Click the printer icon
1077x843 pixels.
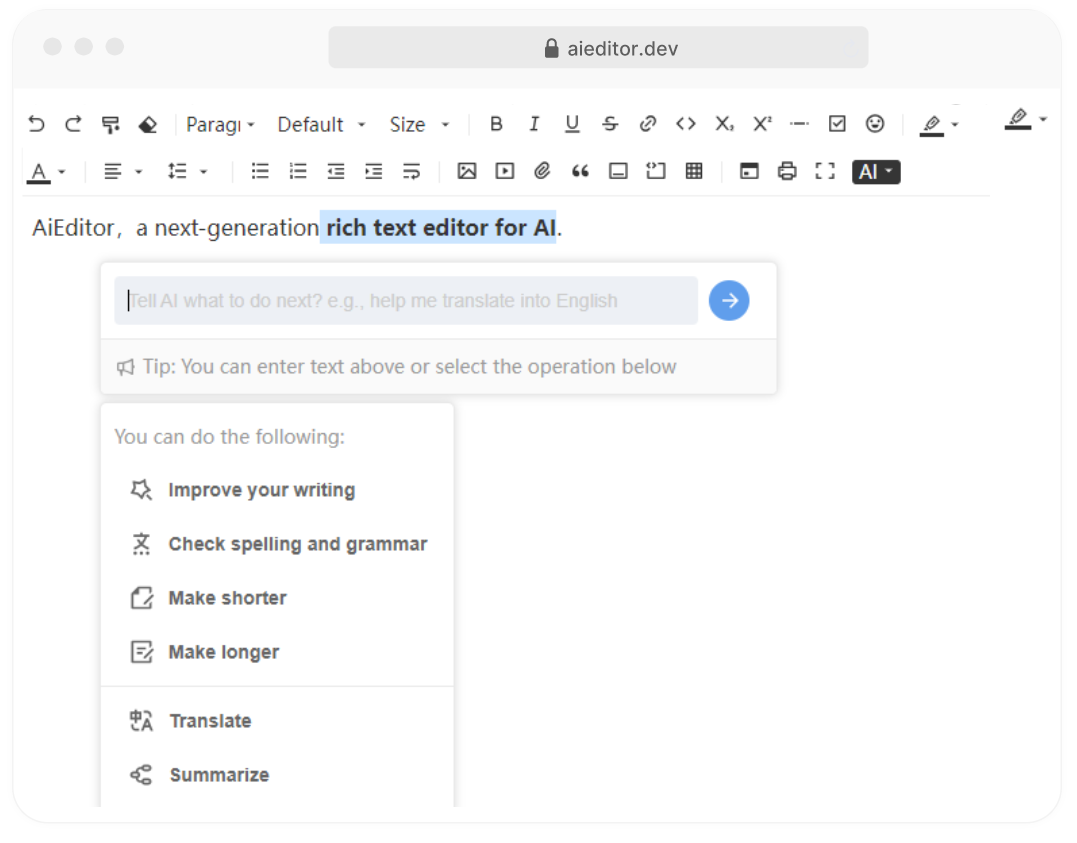click(x=787, y=172)
